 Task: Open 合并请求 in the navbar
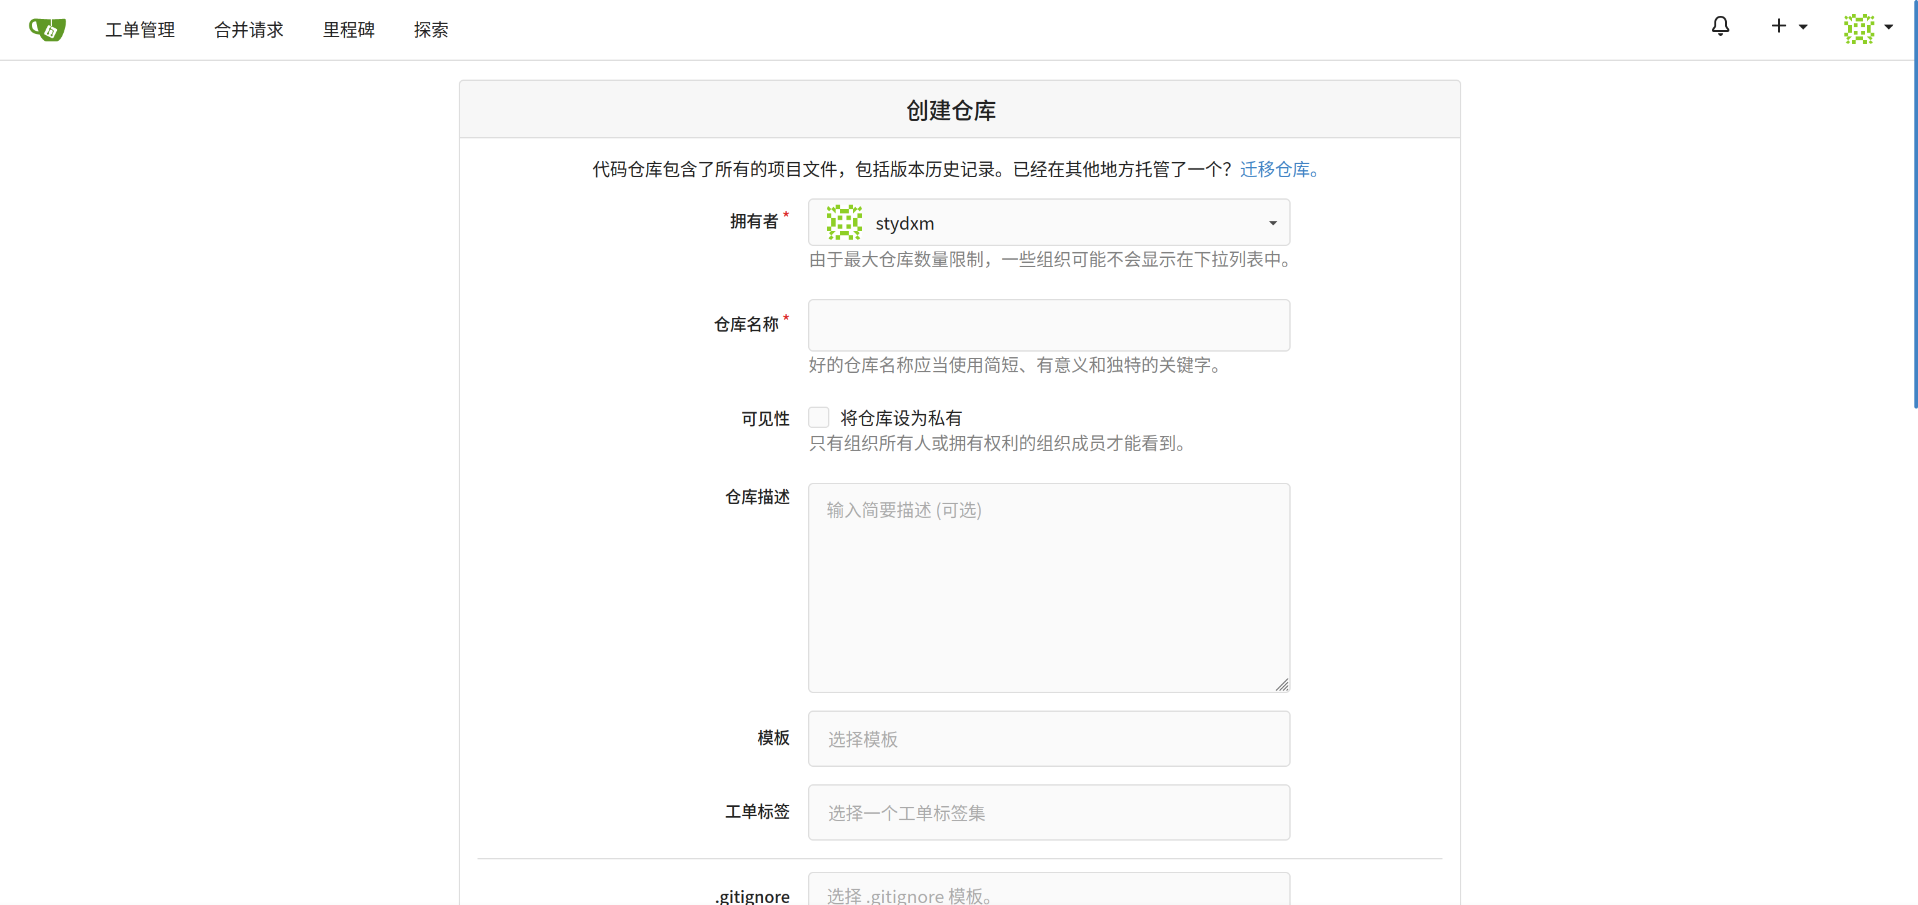(x=249, y=30)
